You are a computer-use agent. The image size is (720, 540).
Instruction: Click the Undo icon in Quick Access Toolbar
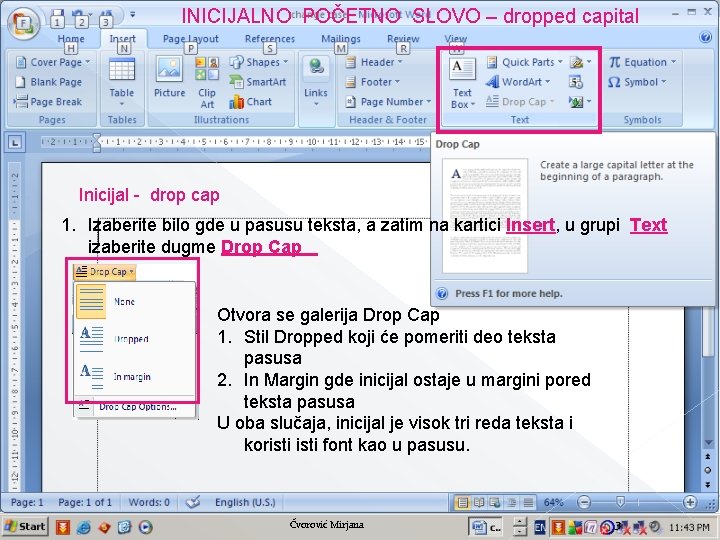pos(79,16)
